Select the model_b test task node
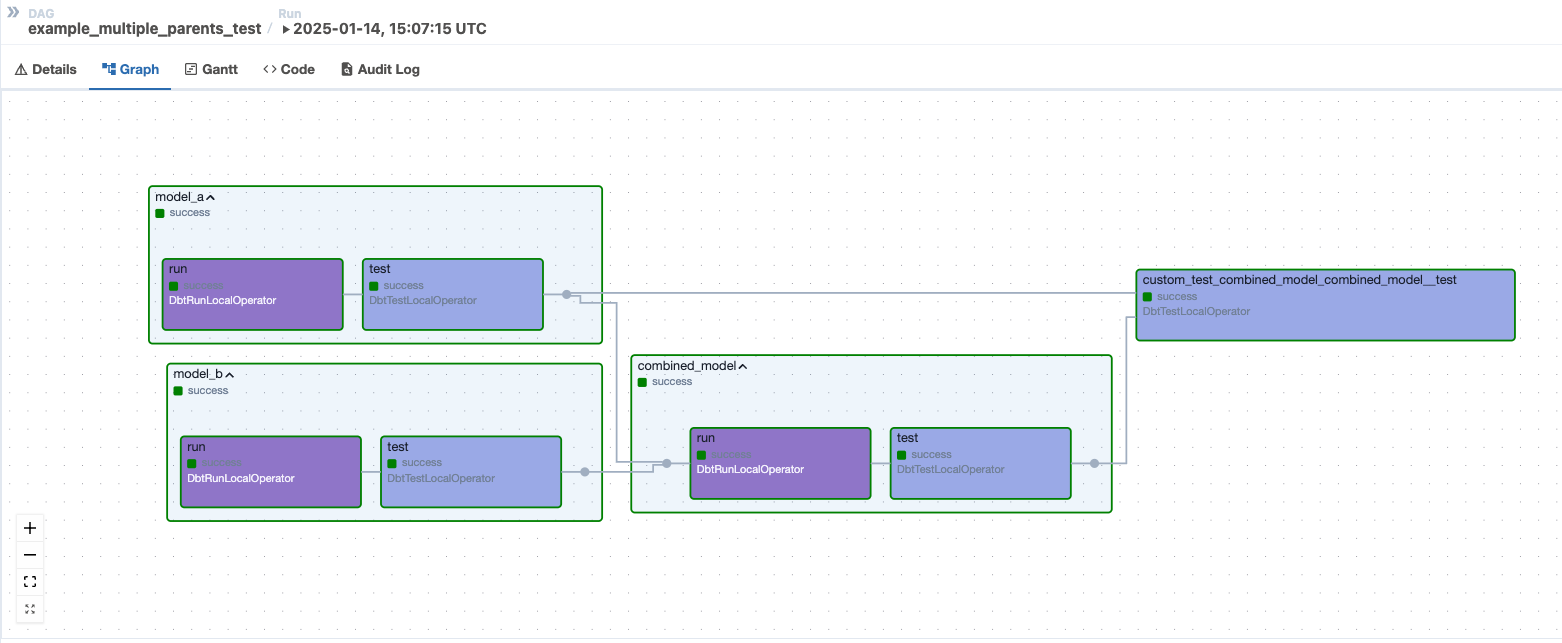The image size is (1562, 643). point(471,472)
